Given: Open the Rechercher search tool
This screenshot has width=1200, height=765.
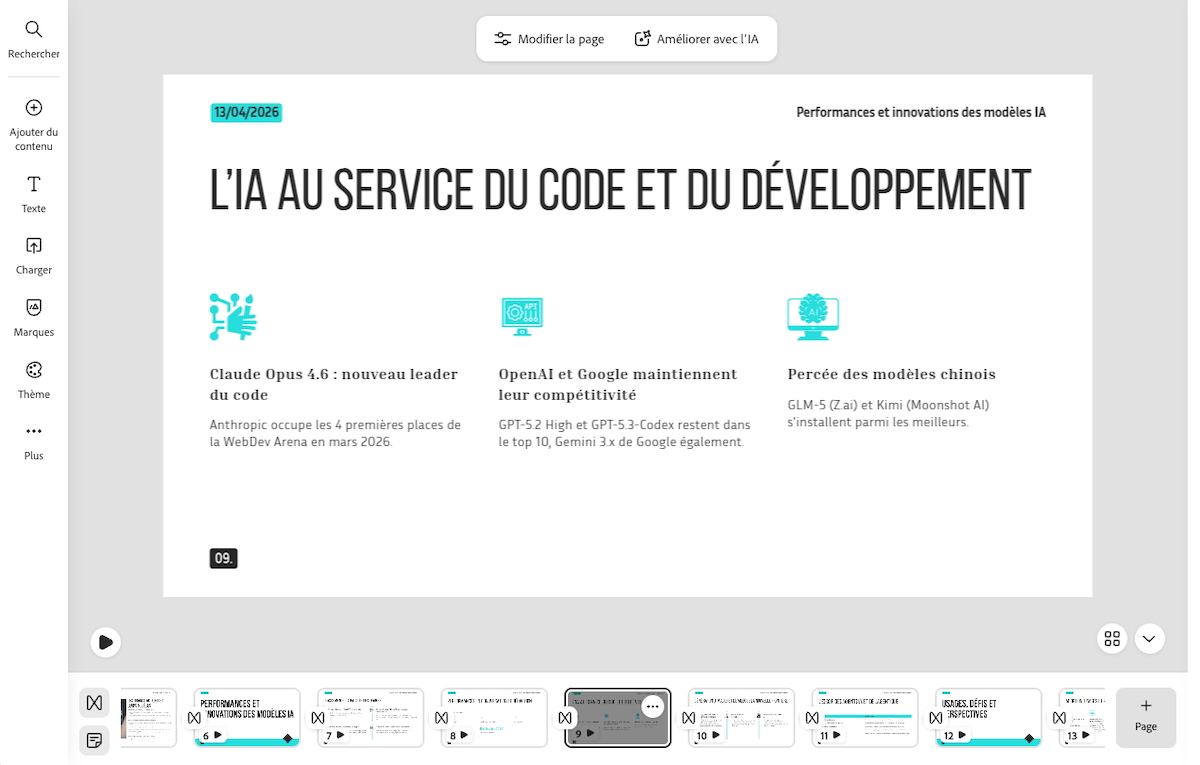Looking at the screenshot, I should pos(34,40).
